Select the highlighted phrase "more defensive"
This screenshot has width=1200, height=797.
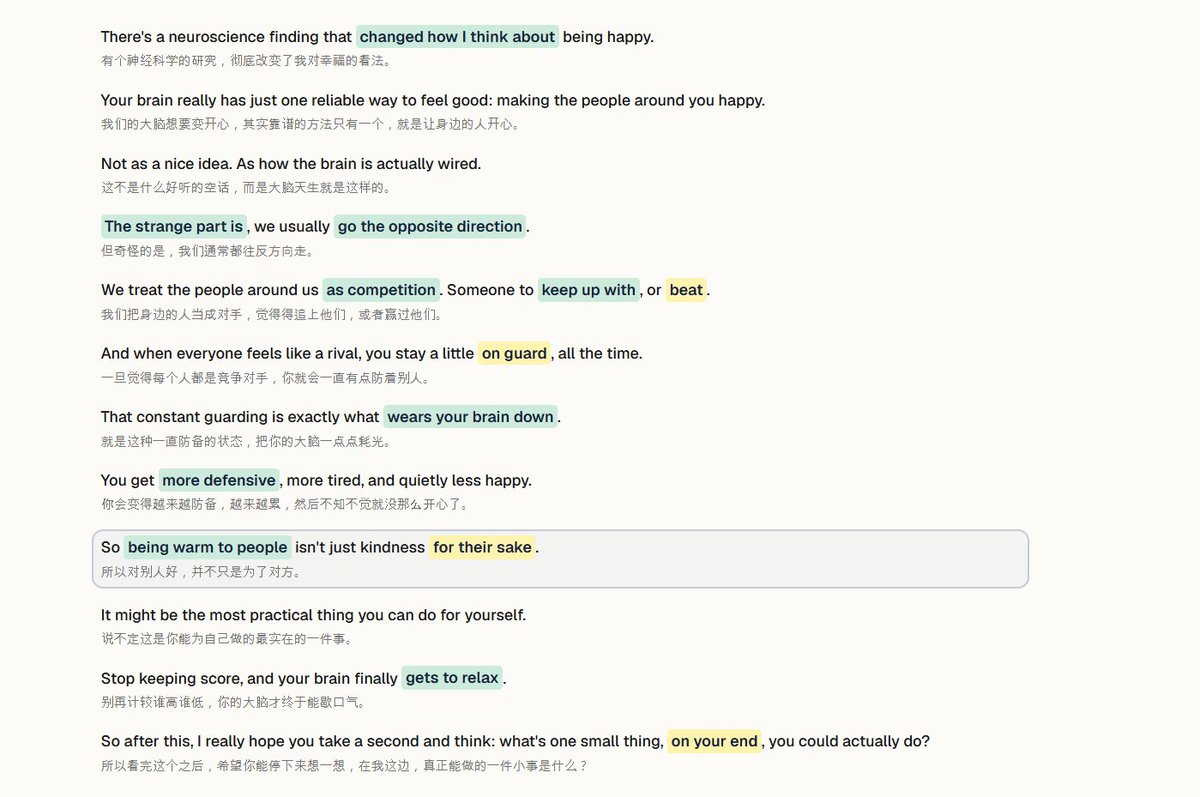pos(219,480)
